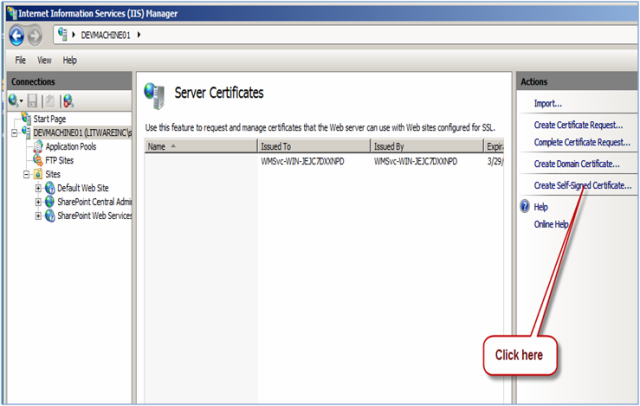Click the IIS Manager title bar icon
Image resolution: width=640 pixels, height=406 pixels.
(12, 13)
